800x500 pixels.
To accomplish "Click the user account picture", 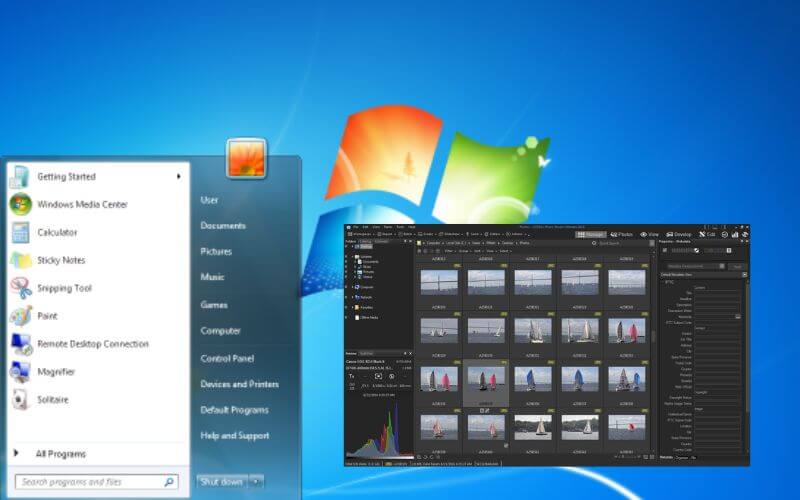I will point(245,158).
